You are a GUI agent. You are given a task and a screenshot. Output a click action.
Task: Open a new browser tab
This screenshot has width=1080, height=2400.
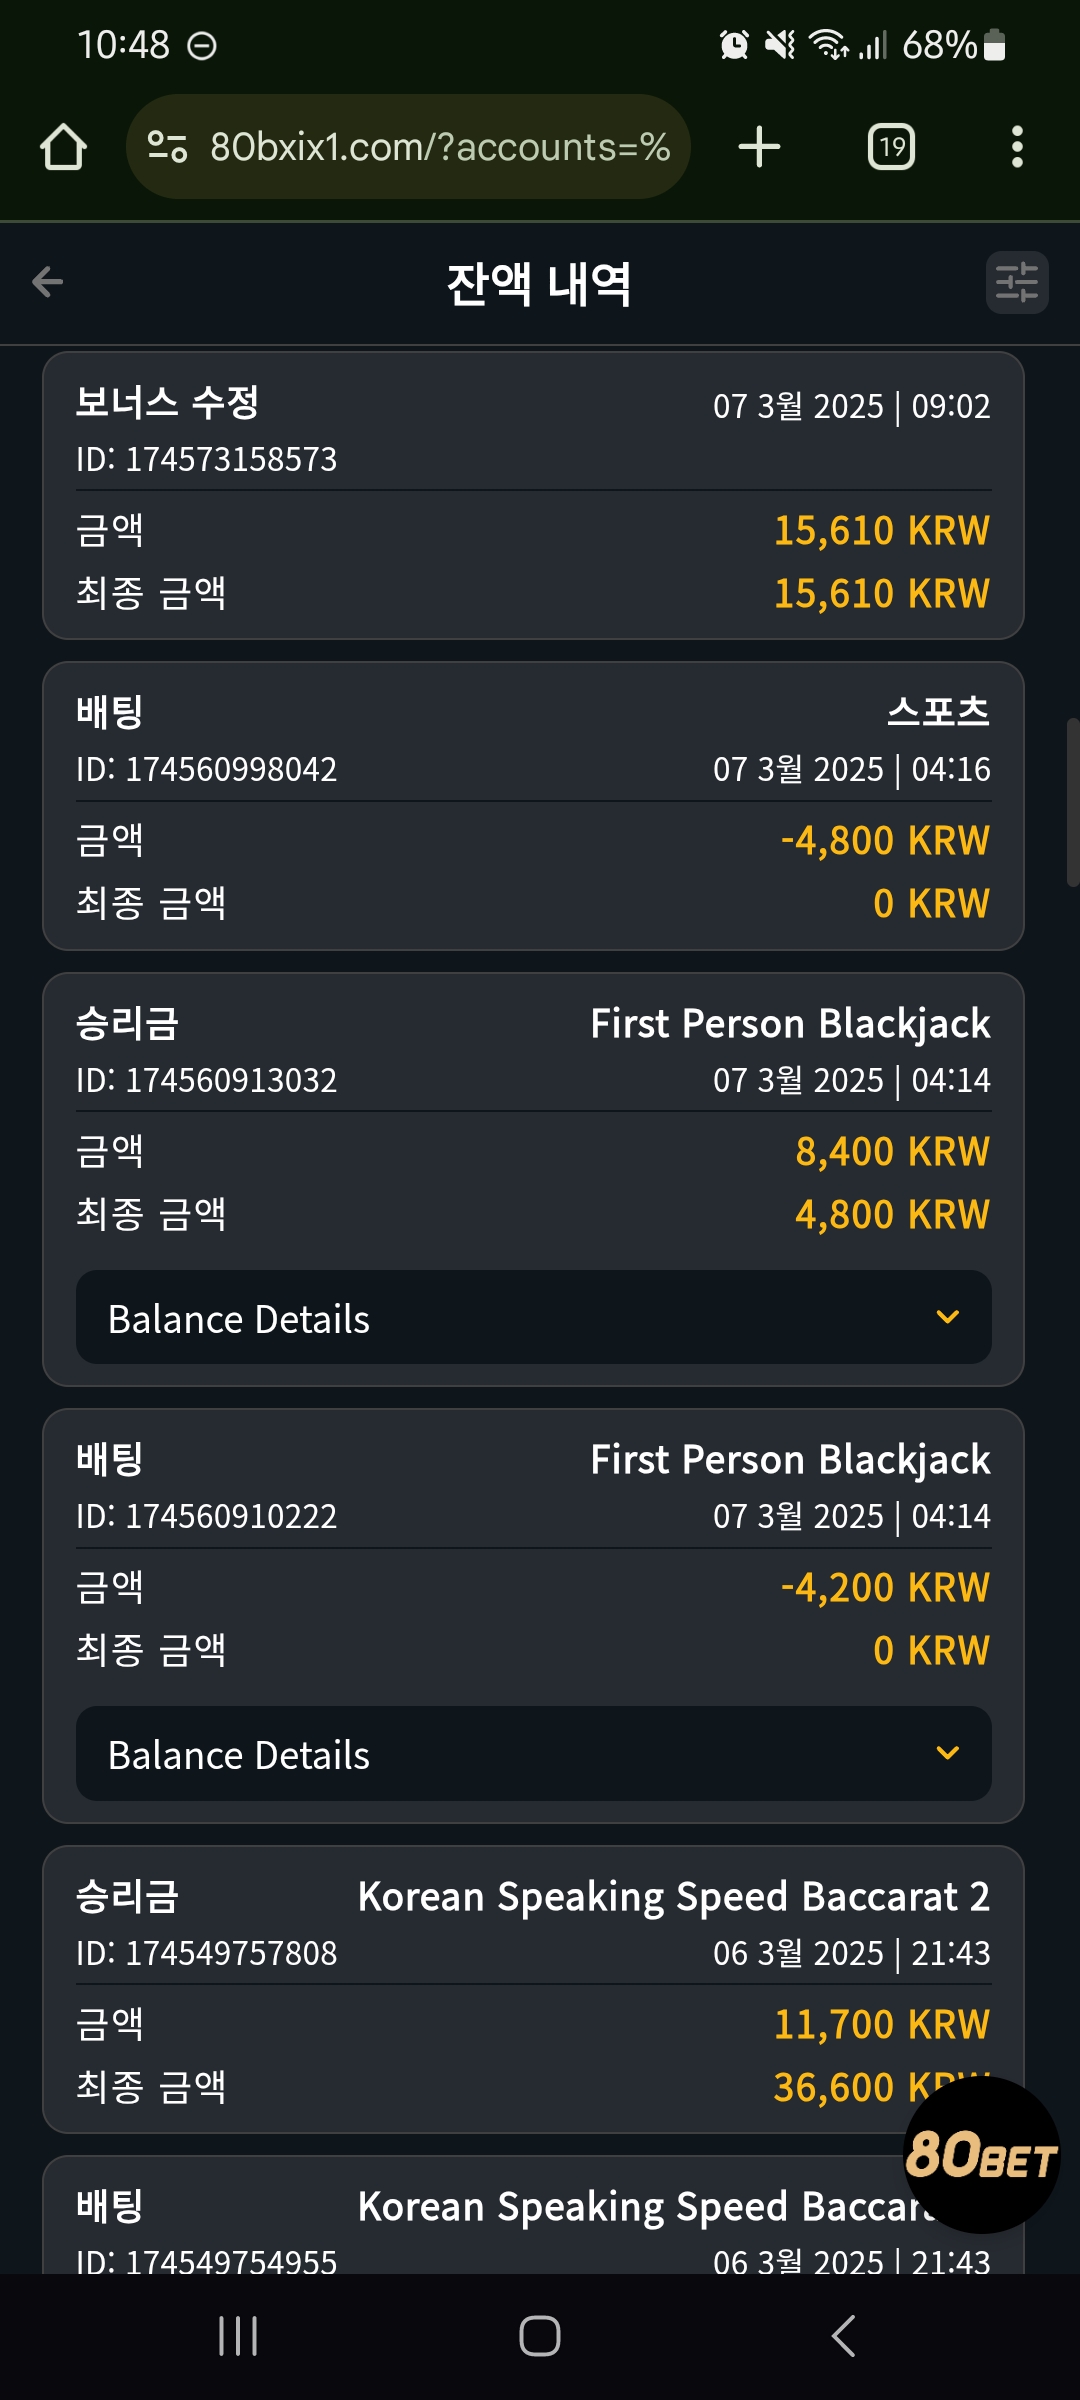pyautogui.click(x=759, y=147)
